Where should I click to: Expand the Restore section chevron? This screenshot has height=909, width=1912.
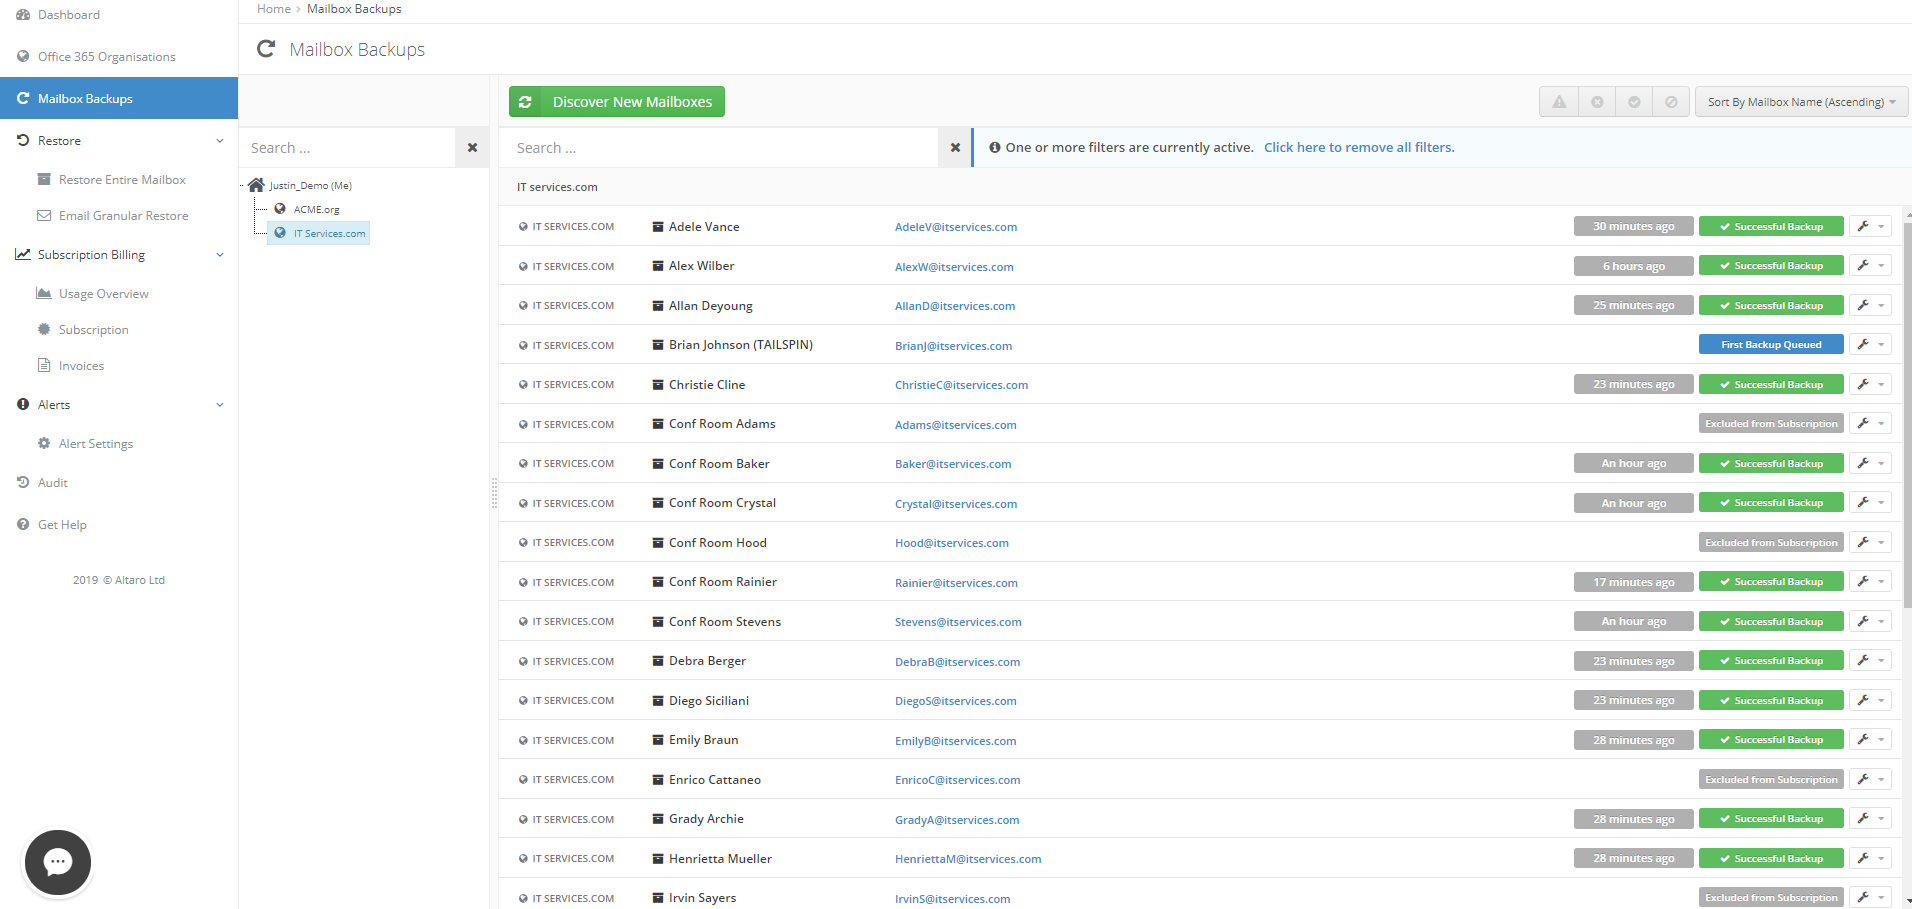219,140
